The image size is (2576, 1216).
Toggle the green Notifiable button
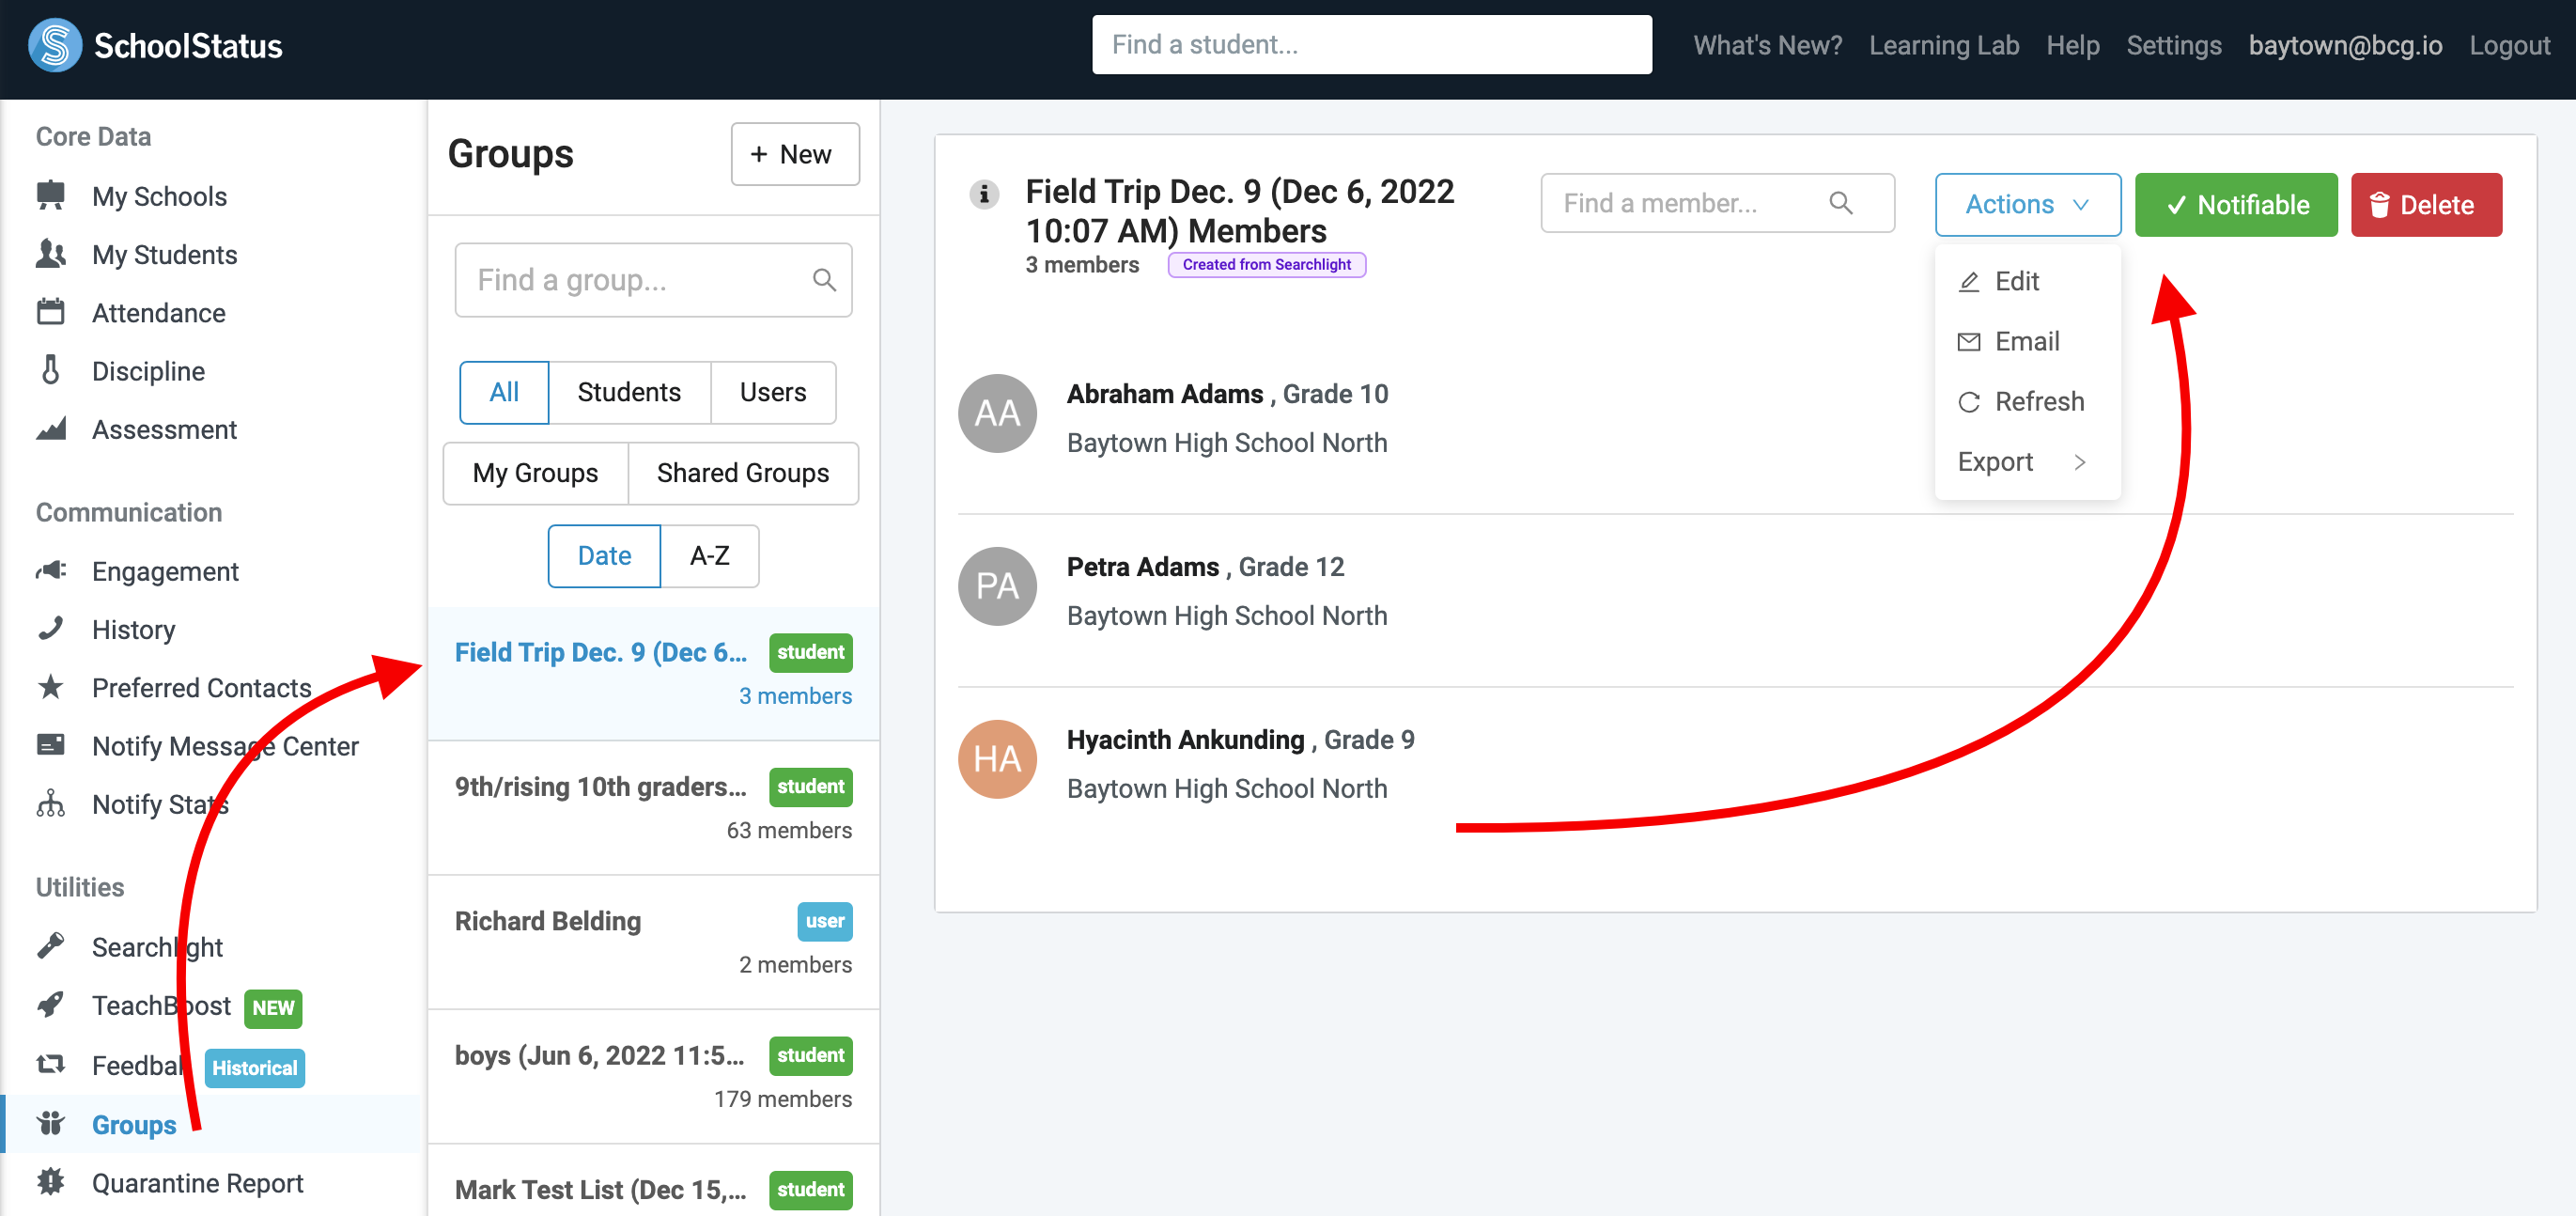coord(2236,205)
